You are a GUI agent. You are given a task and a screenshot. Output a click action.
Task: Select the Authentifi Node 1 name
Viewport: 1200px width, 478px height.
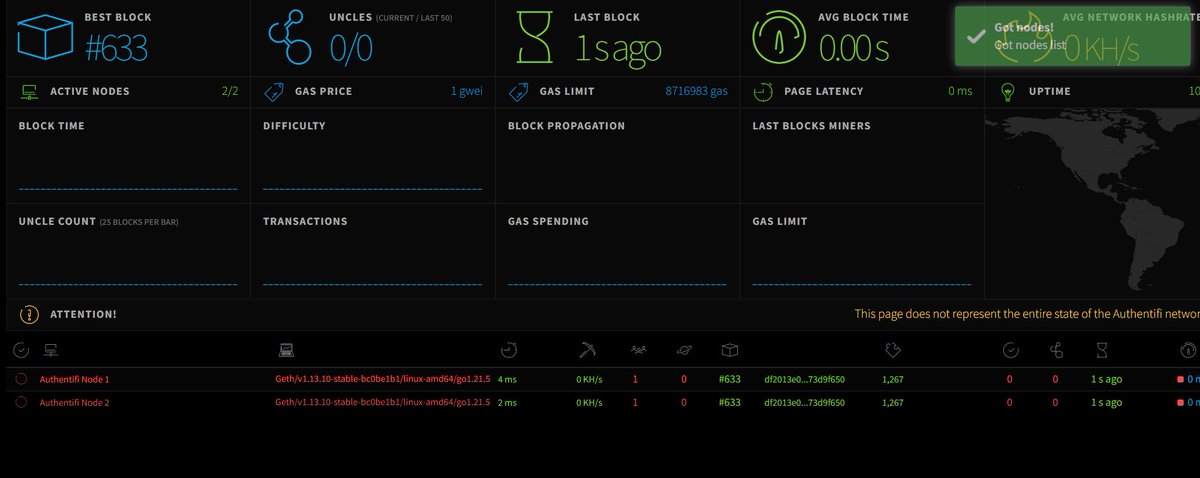pyautogui.click(x=74, y=380)
